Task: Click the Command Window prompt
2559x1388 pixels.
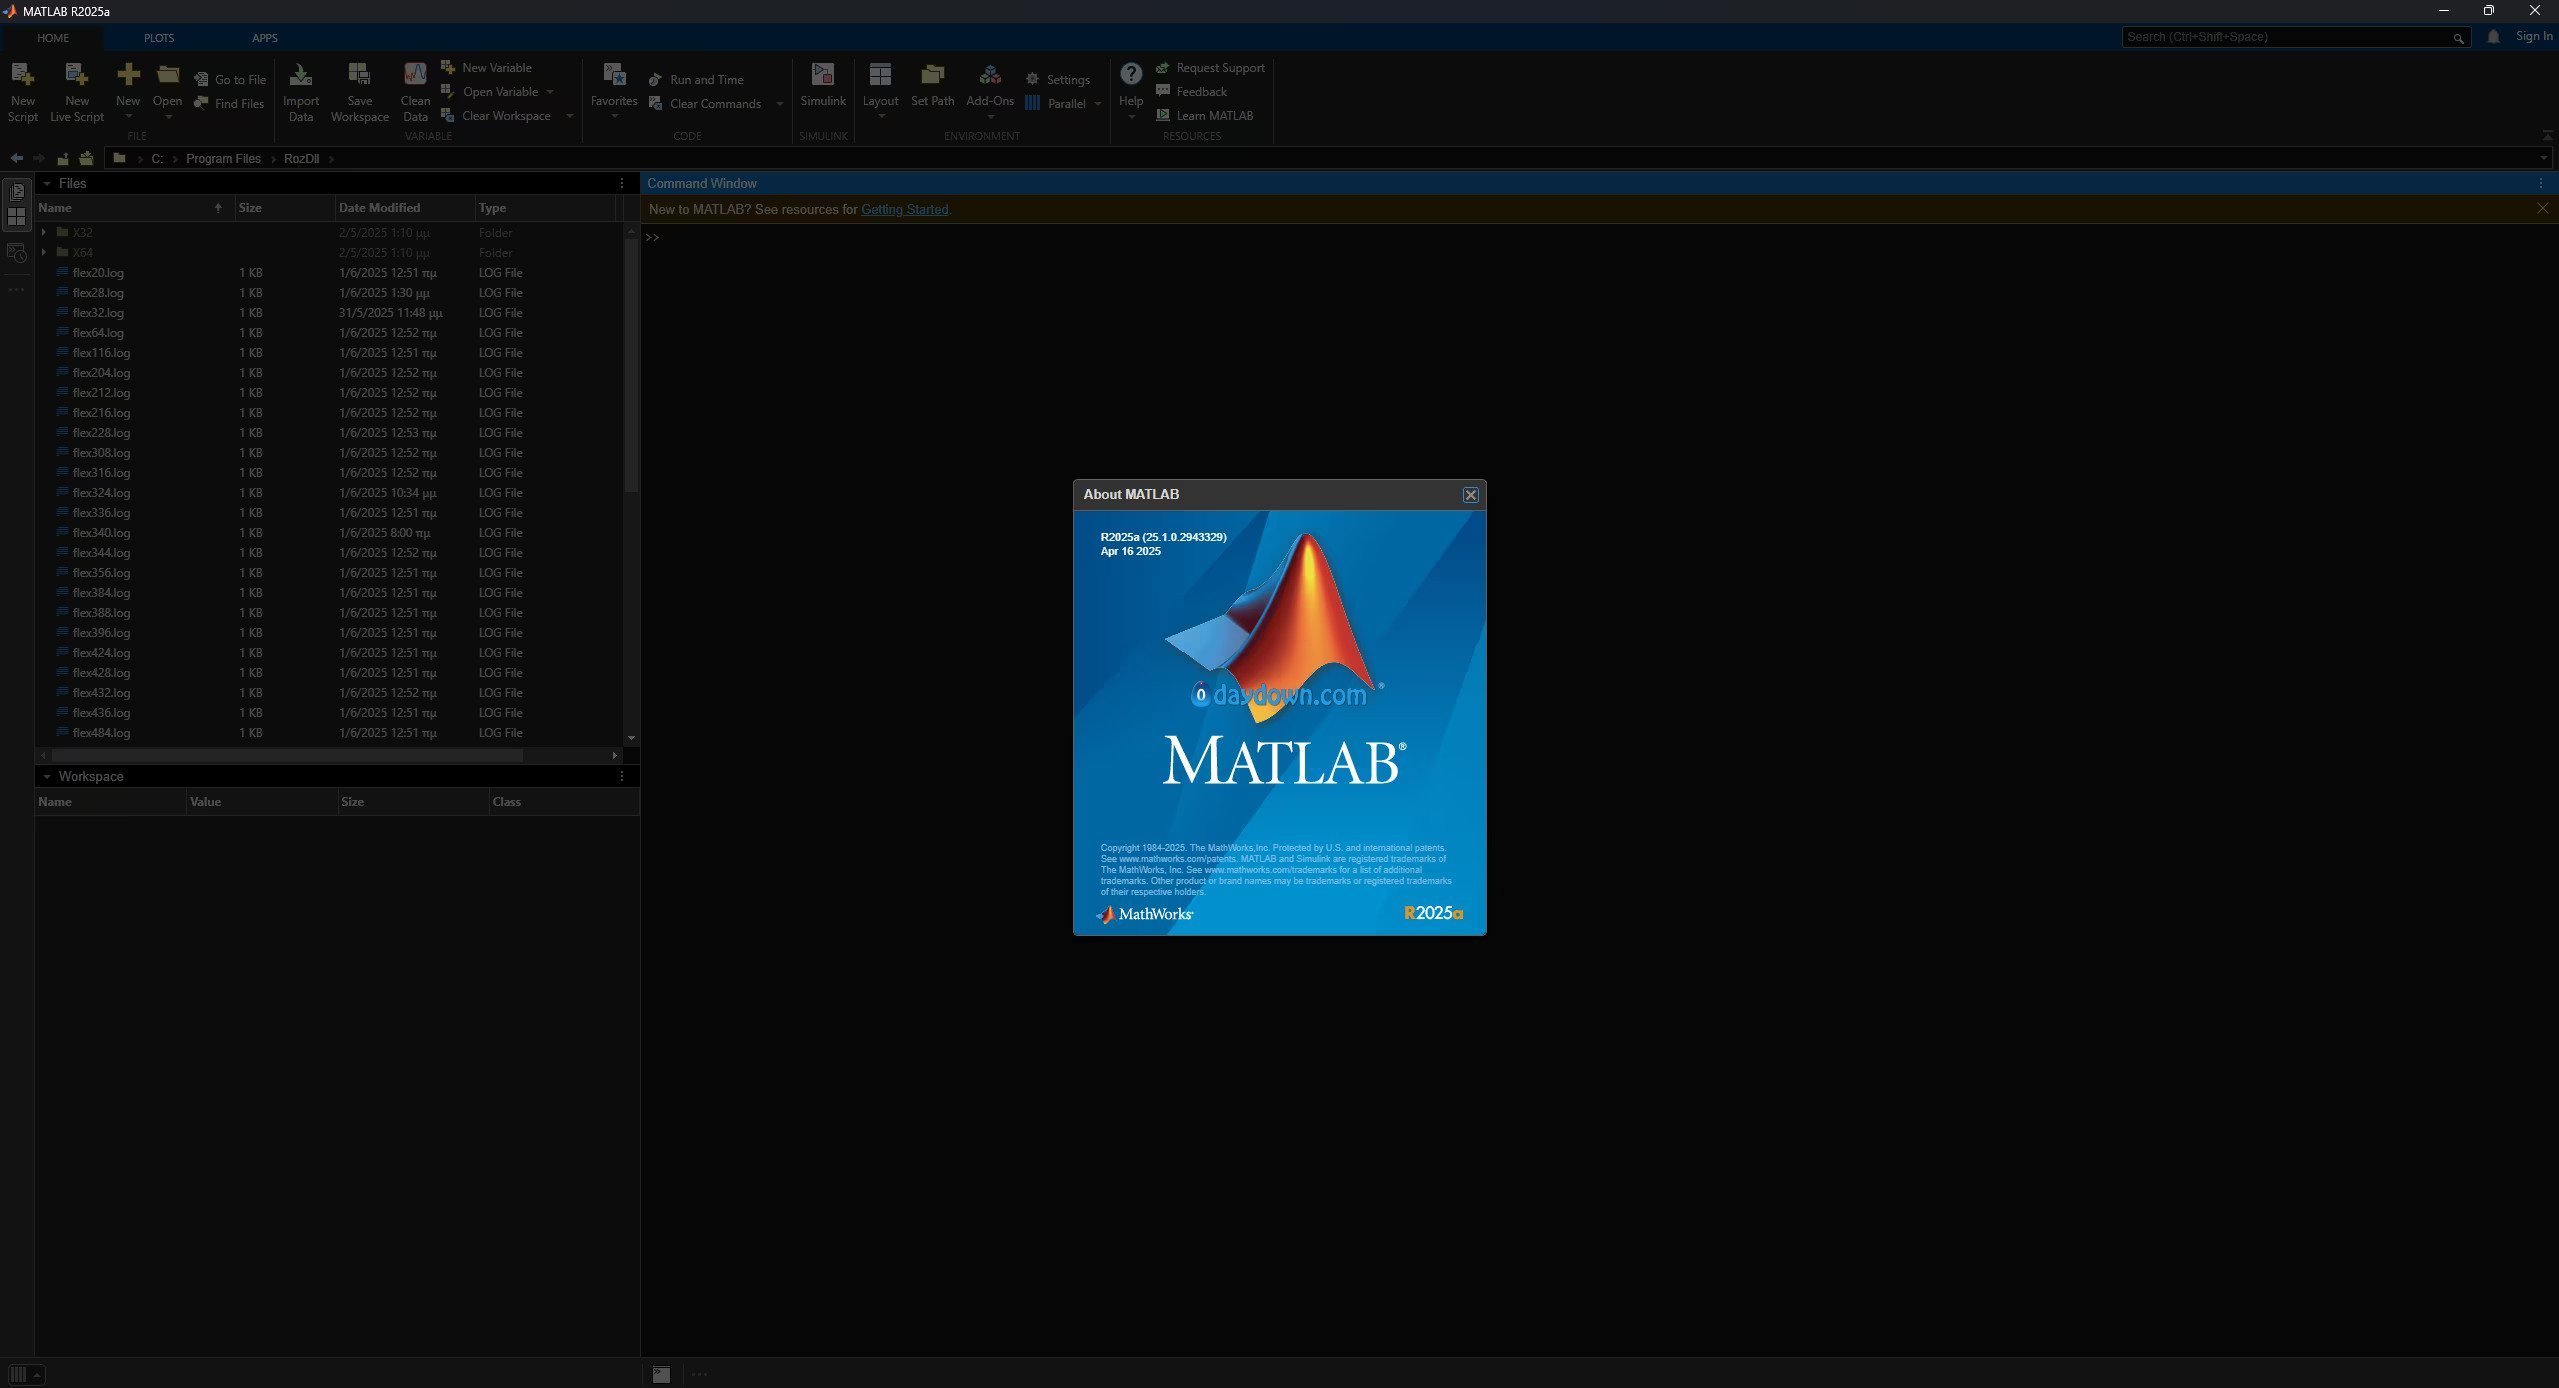Action: (653, 238)
